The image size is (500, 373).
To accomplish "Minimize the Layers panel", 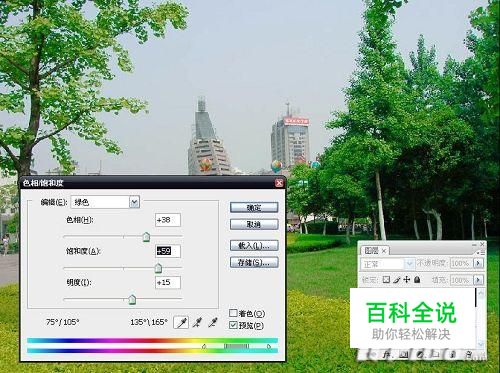I will 474,244.
